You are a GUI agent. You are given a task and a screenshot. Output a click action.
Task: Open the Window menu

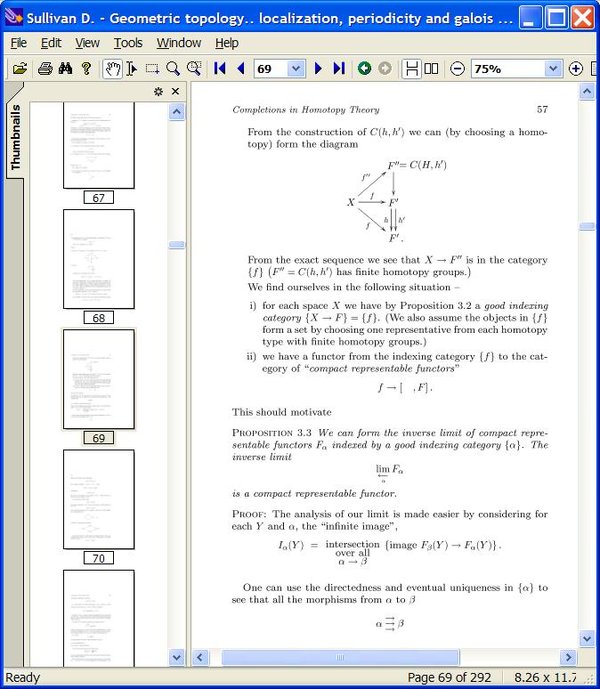click(179, 43)
